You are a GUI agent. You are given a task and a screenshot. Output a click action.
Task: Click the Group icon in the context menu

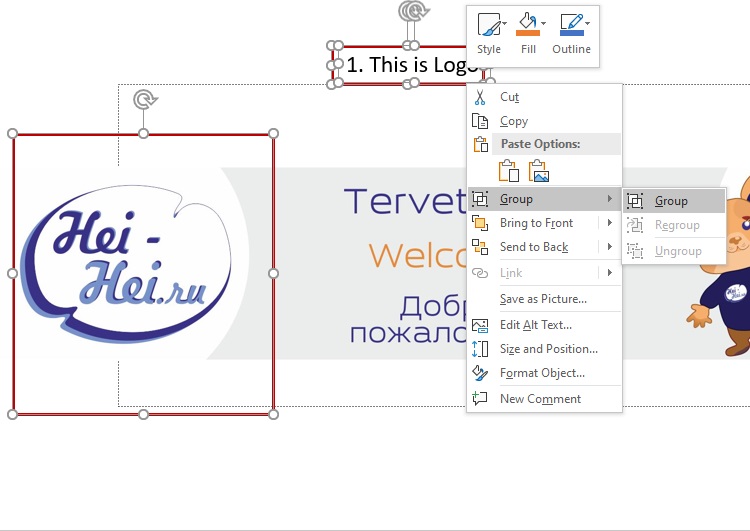pos(480,199)
